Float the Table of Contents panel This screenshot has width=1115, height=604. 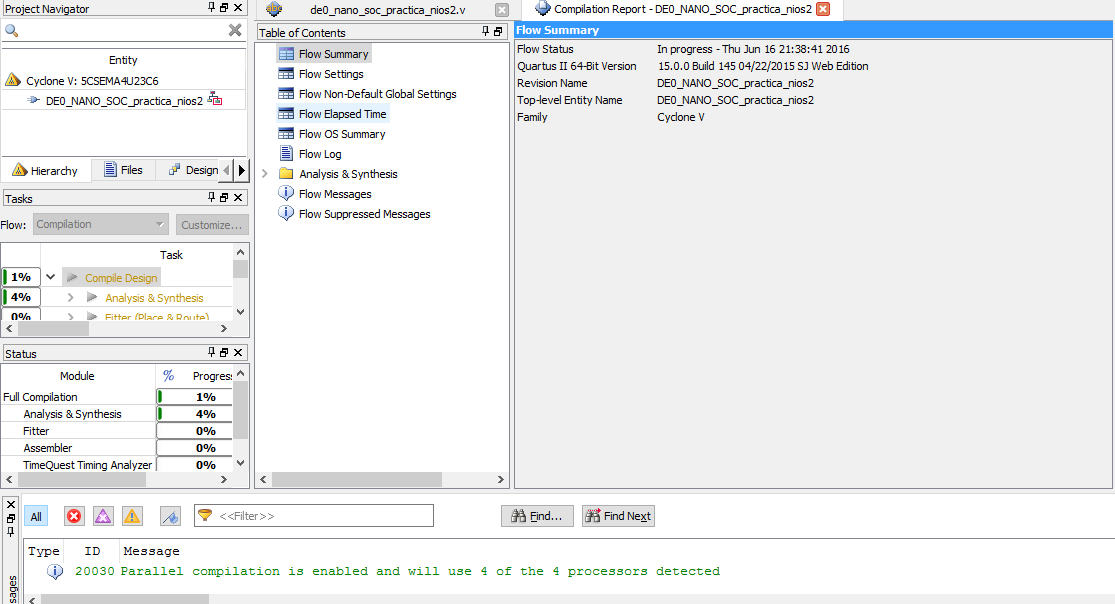pyautogui.click(x=498, y=31)
